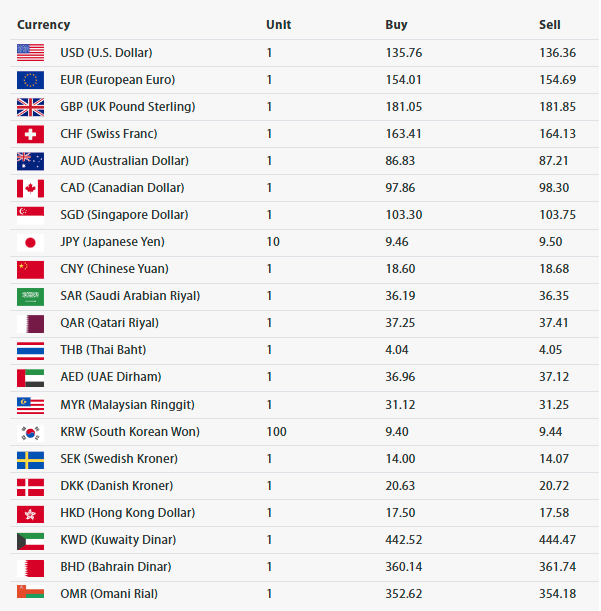Click the Sell column header

[x=550, y=25]
